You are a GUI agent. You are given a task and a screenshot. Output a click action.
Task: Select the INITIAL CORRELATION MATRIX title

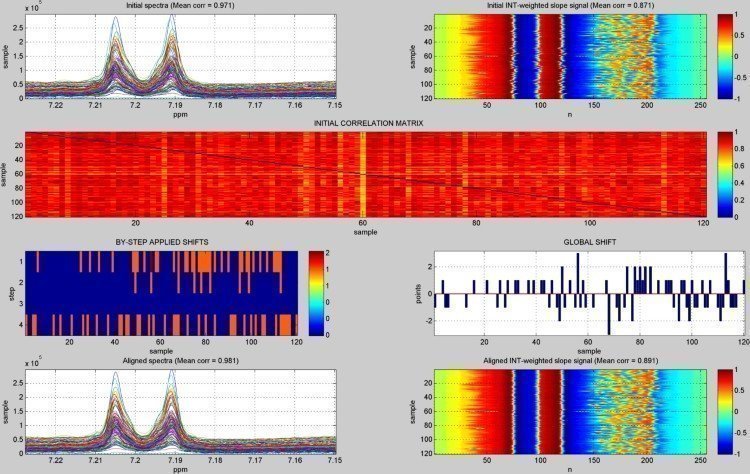(369, 123)
